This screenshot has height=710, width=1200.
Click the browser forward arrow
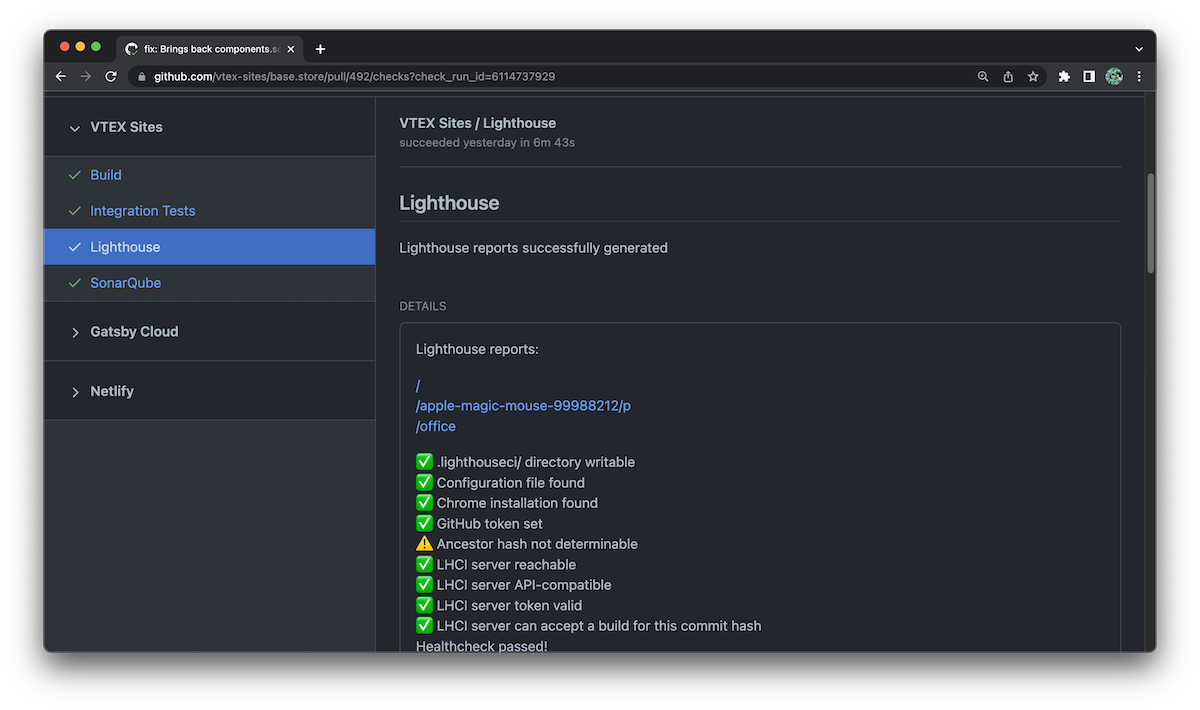point(86,76)
